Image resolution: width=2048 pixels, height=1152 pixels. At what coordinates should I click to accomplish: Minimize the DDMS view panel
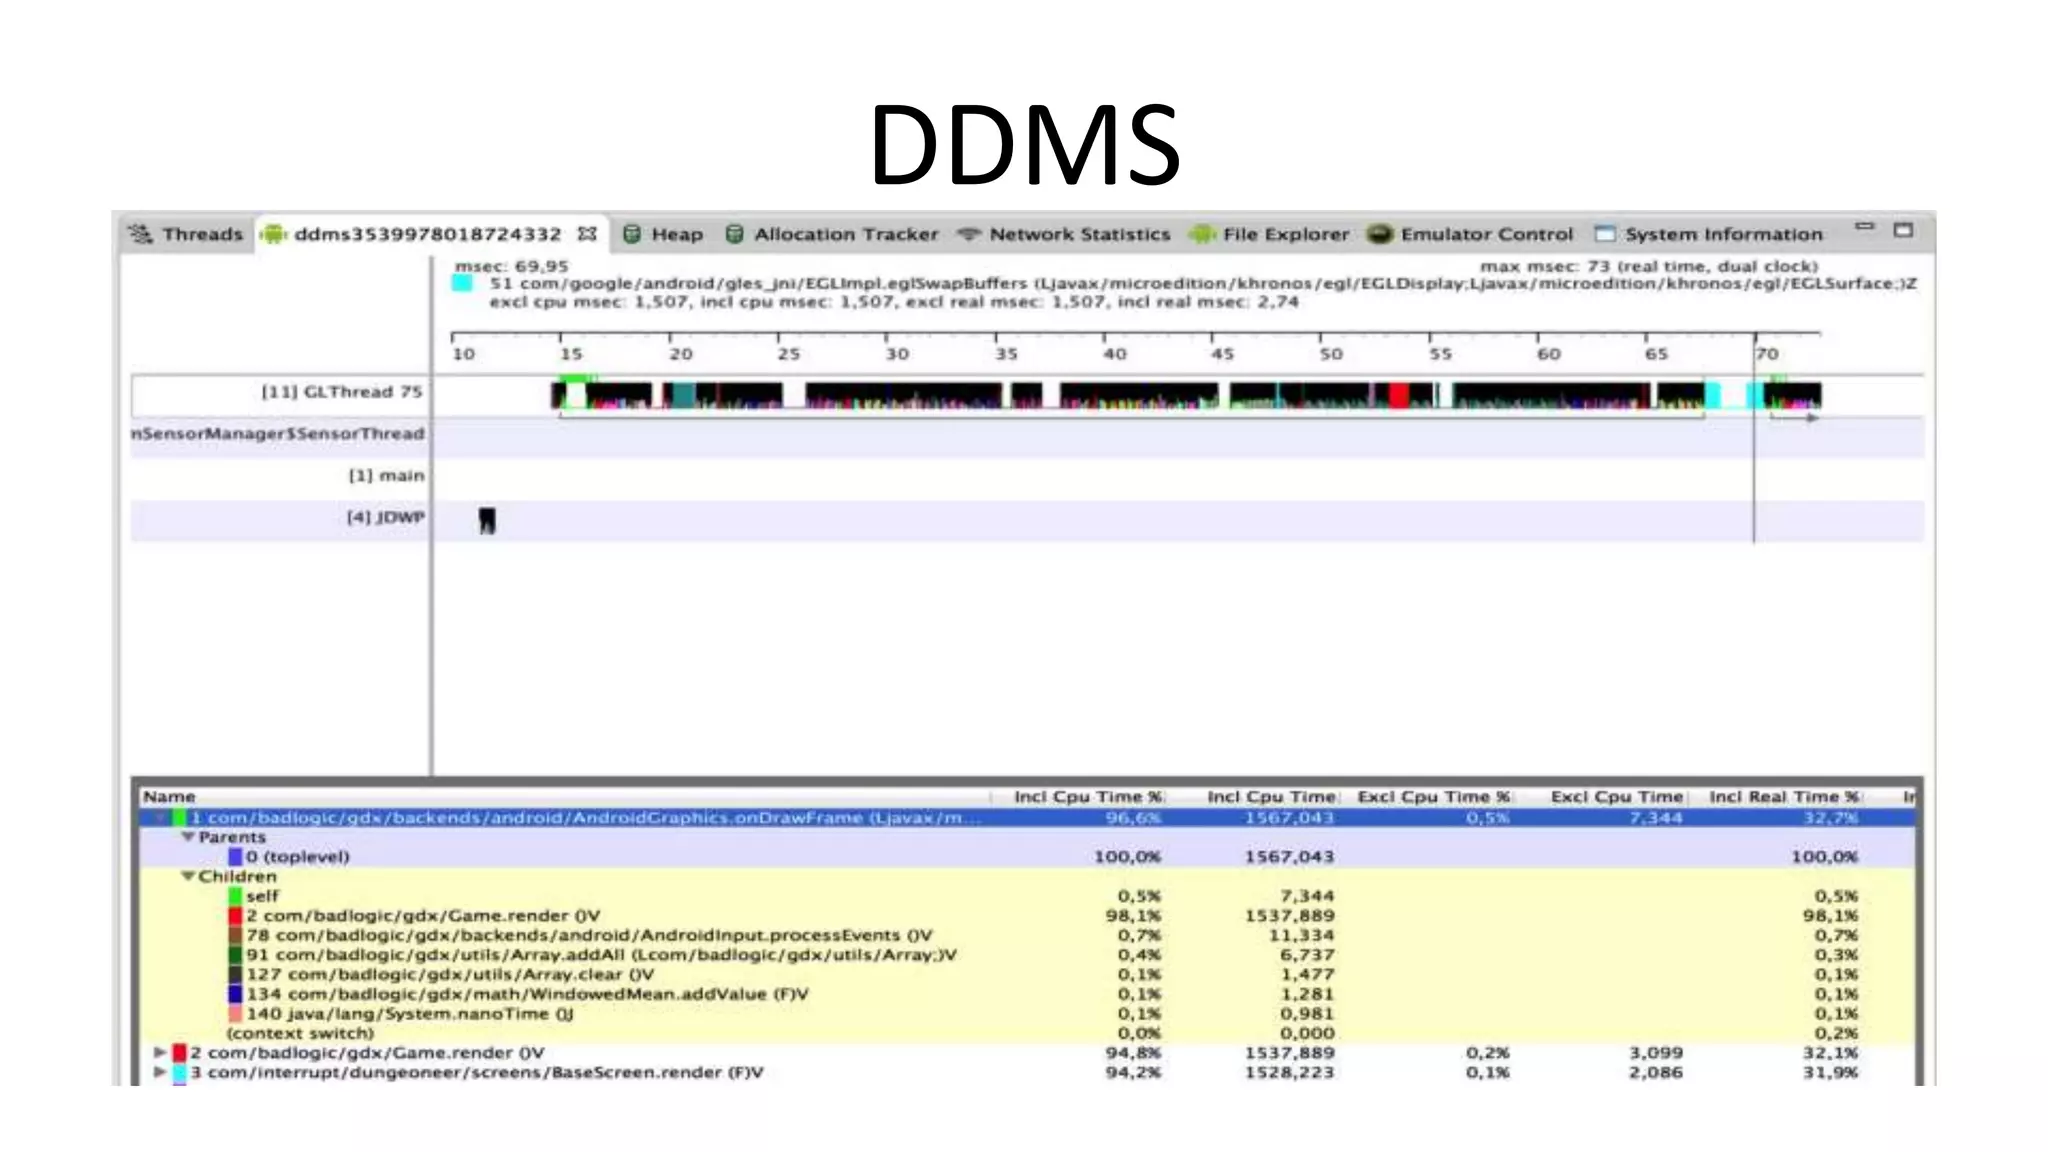tap(1865, 227)
